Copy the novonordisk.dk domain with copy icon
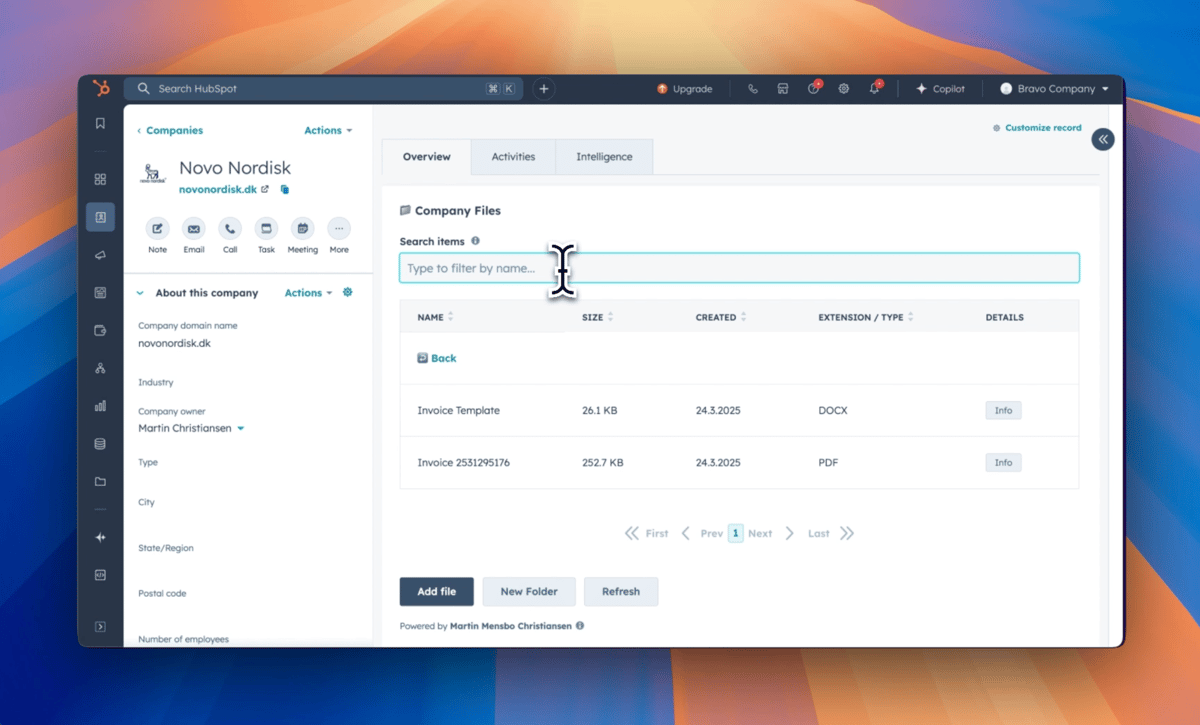 coord(285,189)
